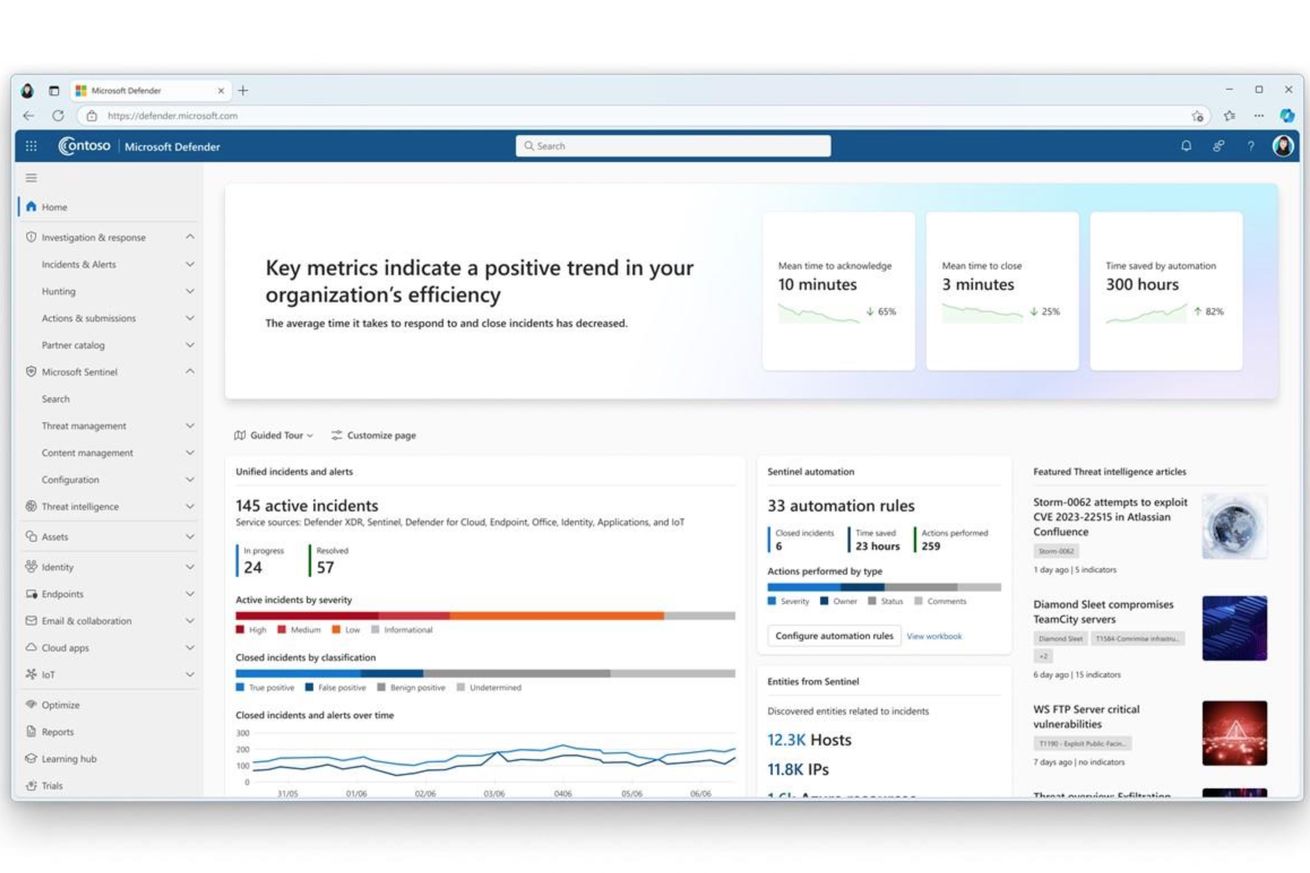Click the Threat intelligence globe icon
Viewport: 1310px width, 873px height.
tap(31, 507)
